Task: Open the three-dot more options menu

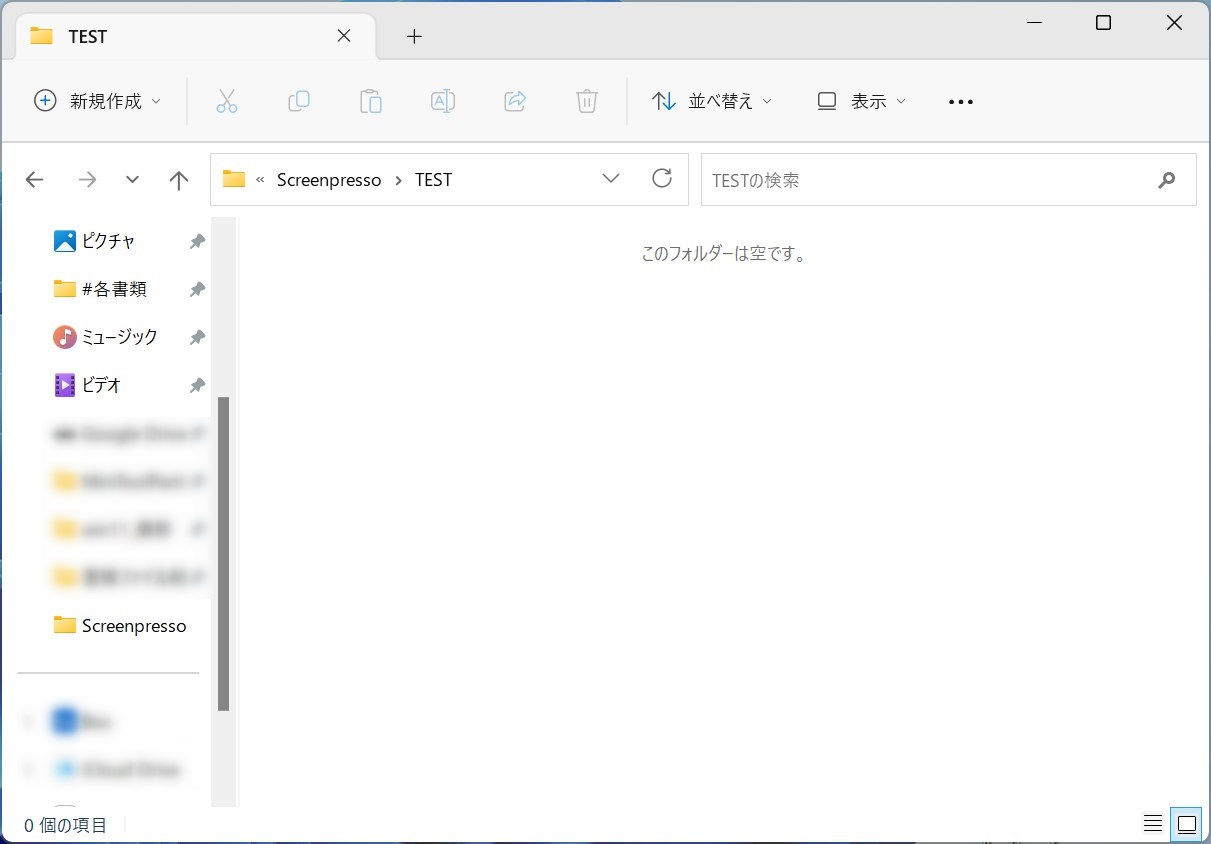Action: tap(960, 101)
